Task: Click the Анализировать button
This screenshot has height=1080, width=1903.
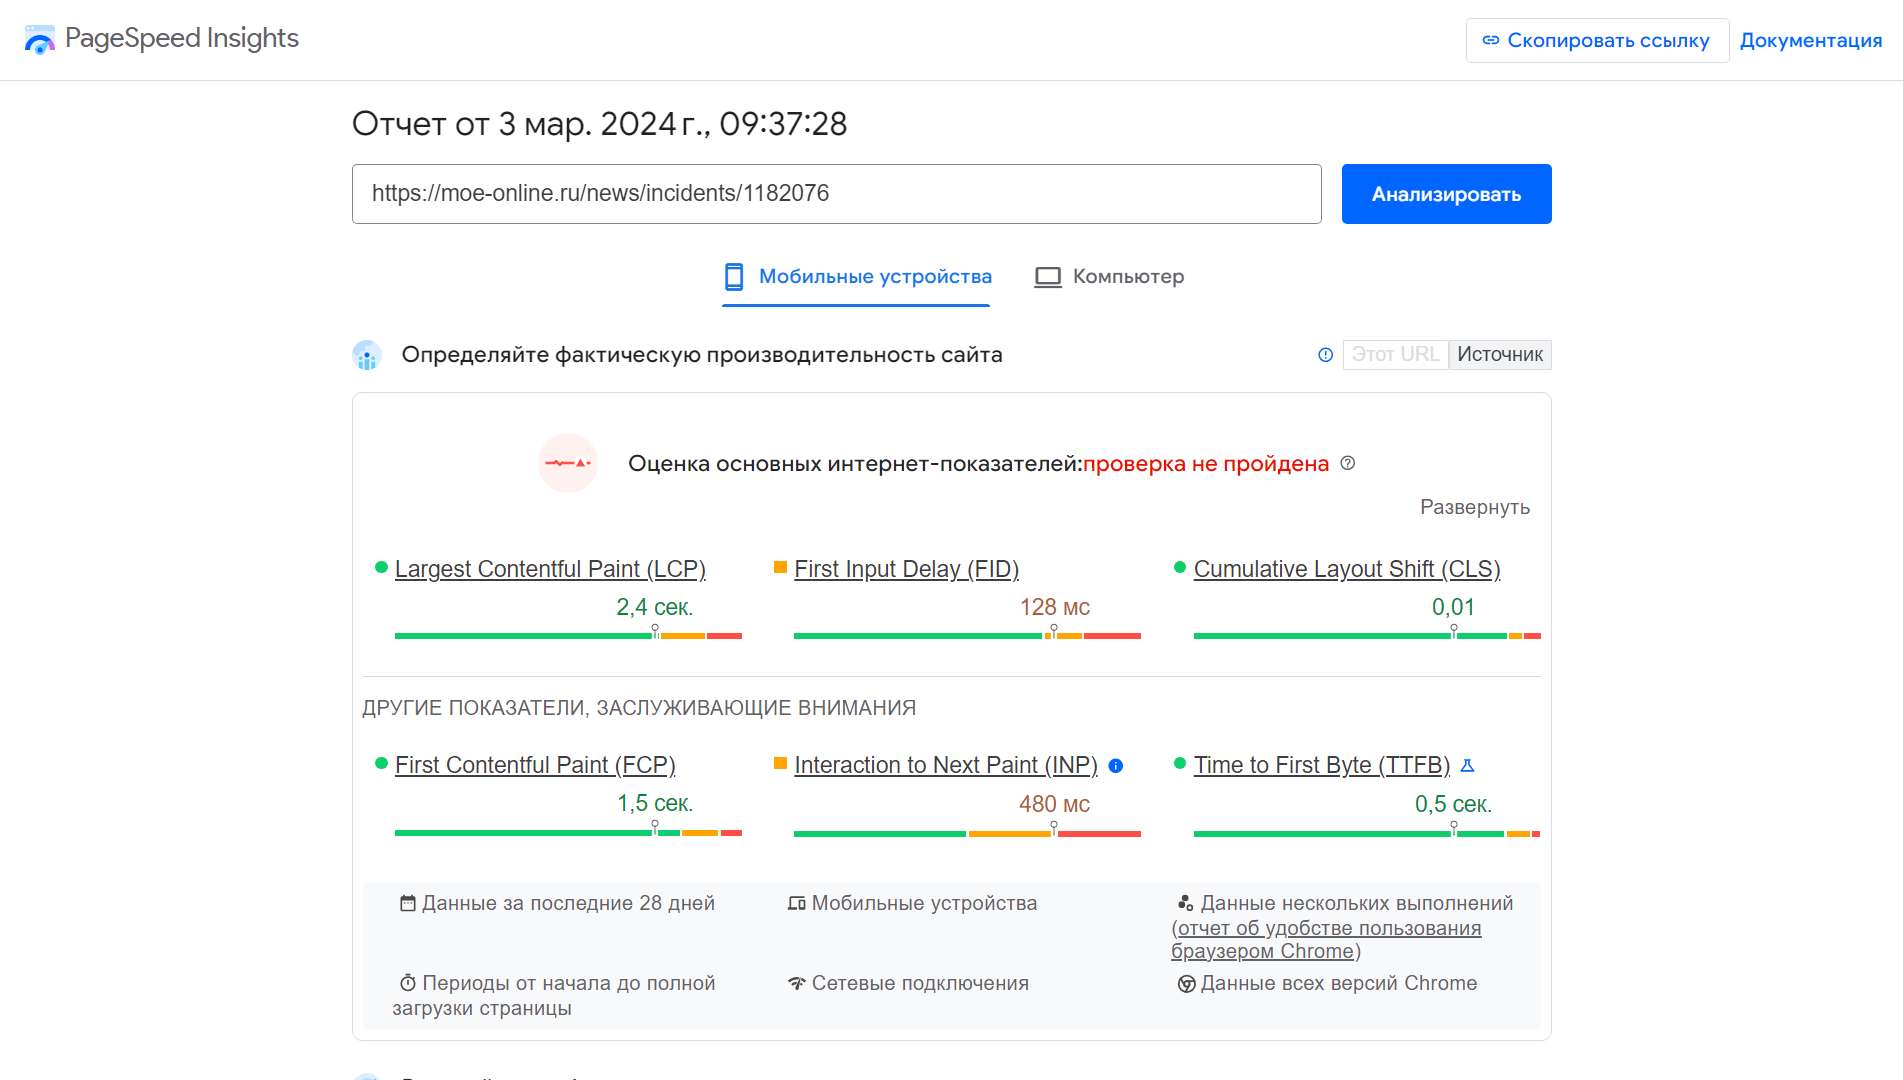Action: click(1447, 194)
